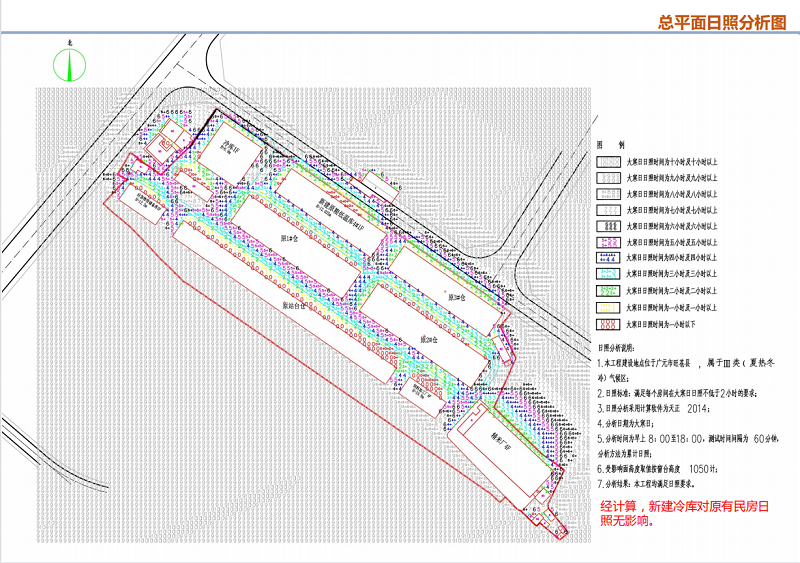The width and height of the screenshot is (800, 563).
Task: Click the eight-hour sunlight legend box
Action: click(x=609, y=193)
